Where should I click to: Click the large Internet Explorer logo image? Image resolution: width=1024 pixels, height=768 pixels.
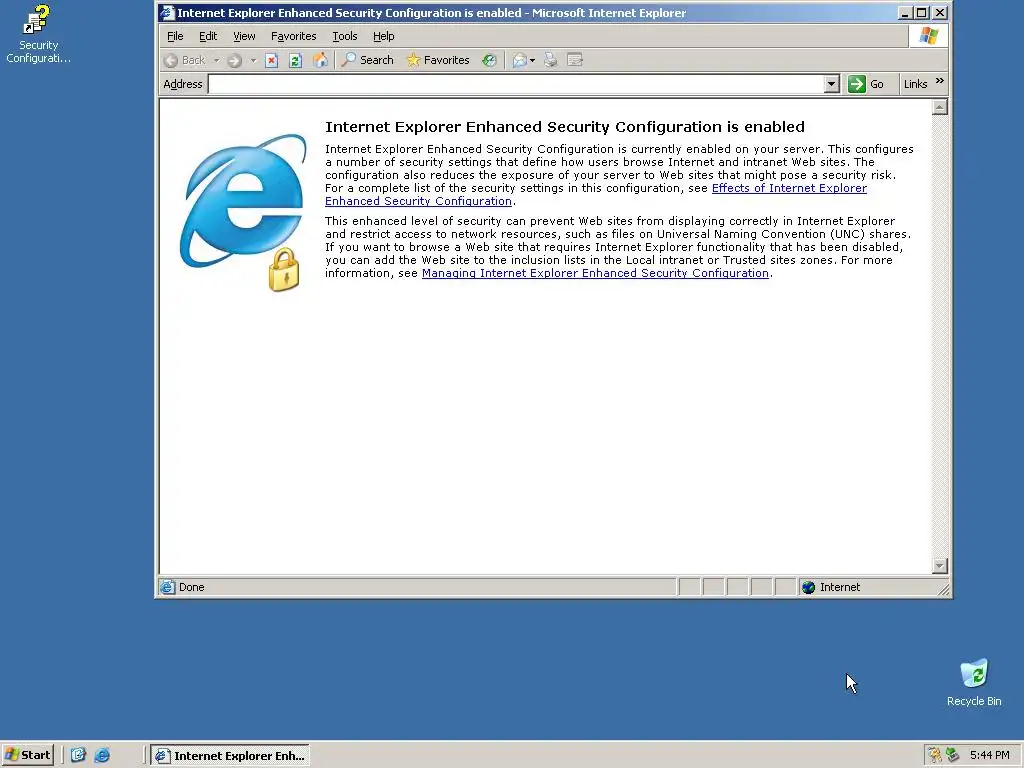(242, 212)
